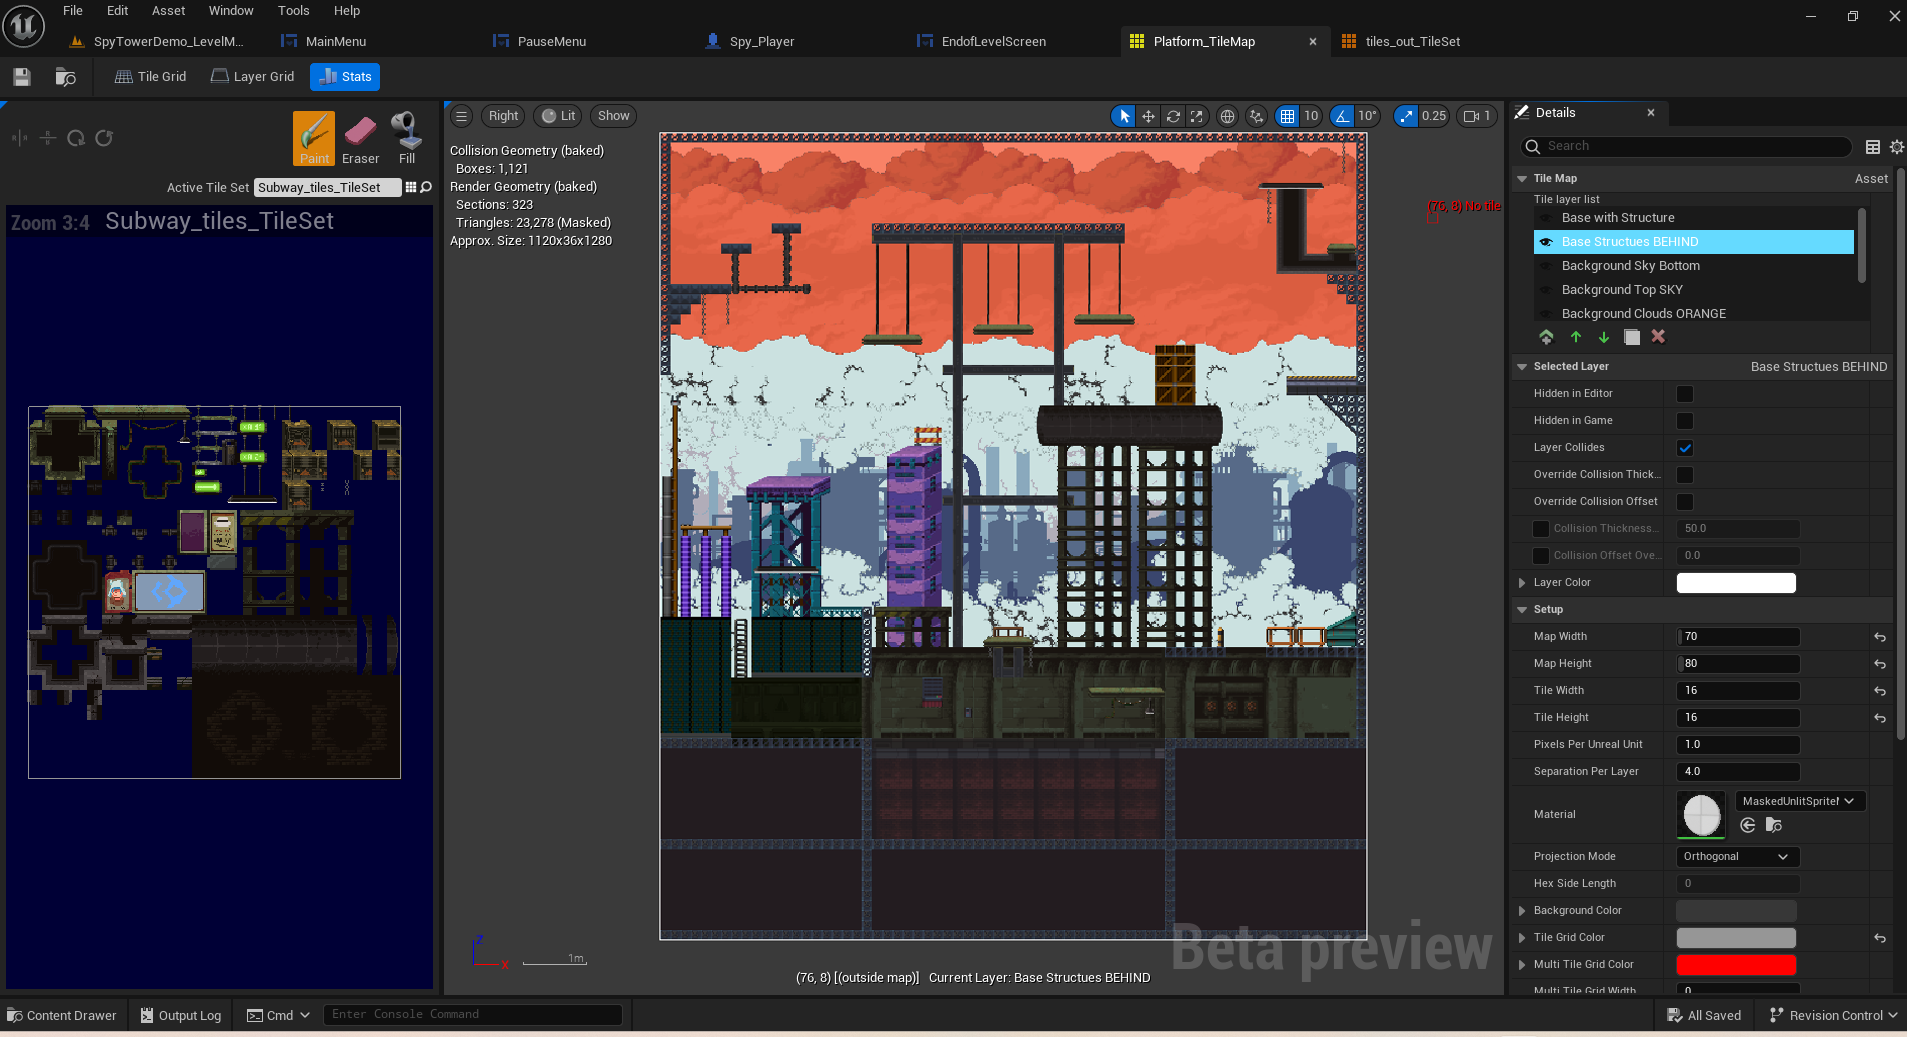This screenshot has width=1907, height=1037.
Task: Toggle visibility of Base with Structure layer
Action: pyautogui.click(x=1546, y=218)
